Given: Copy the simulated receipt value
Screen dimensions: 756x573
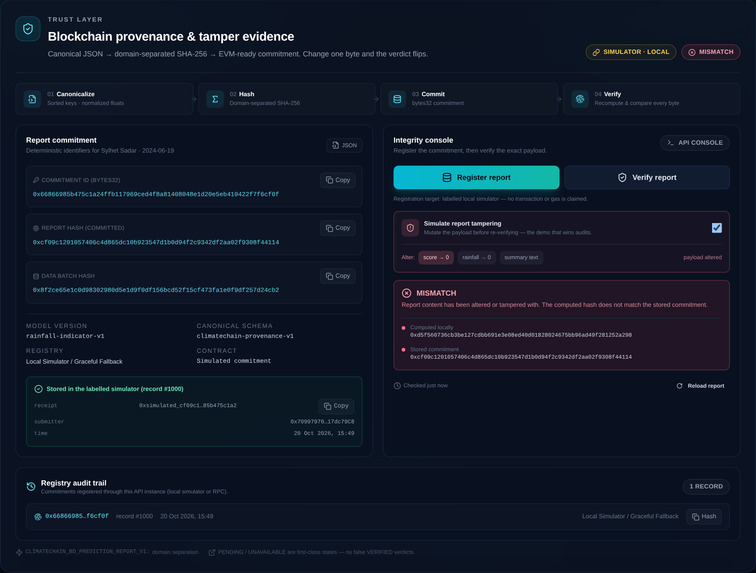Looking at the screenshot, I should point(336,406).
